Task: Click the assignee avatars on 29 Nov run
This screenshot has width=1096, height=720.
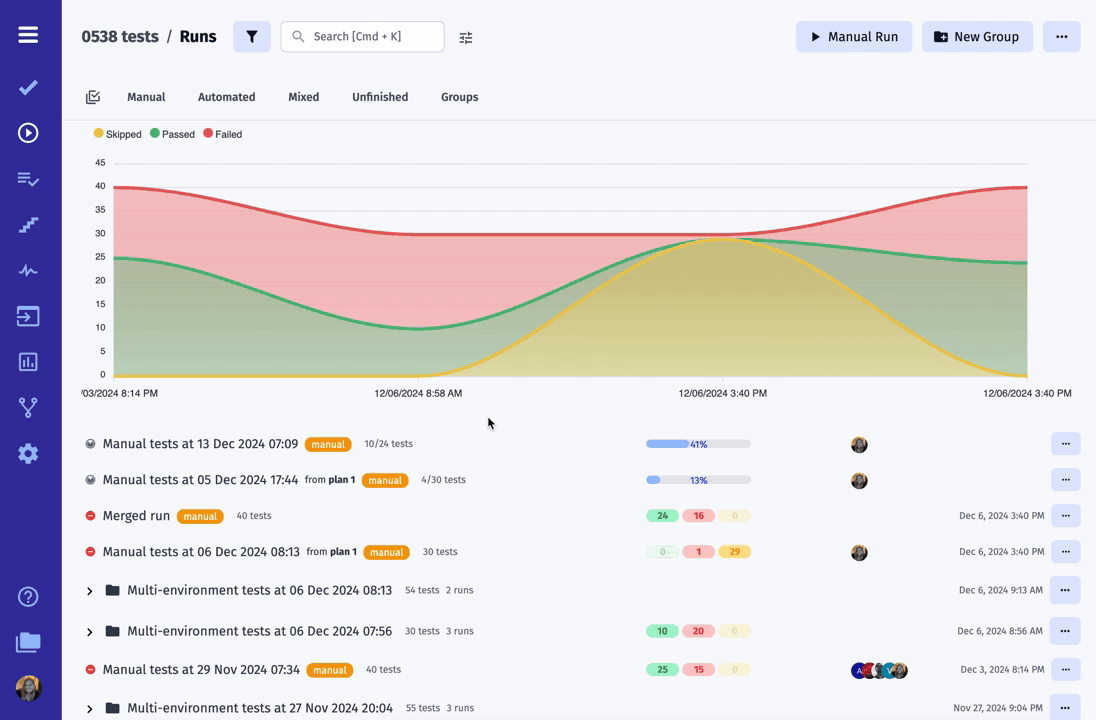Action: coord(879,670)
